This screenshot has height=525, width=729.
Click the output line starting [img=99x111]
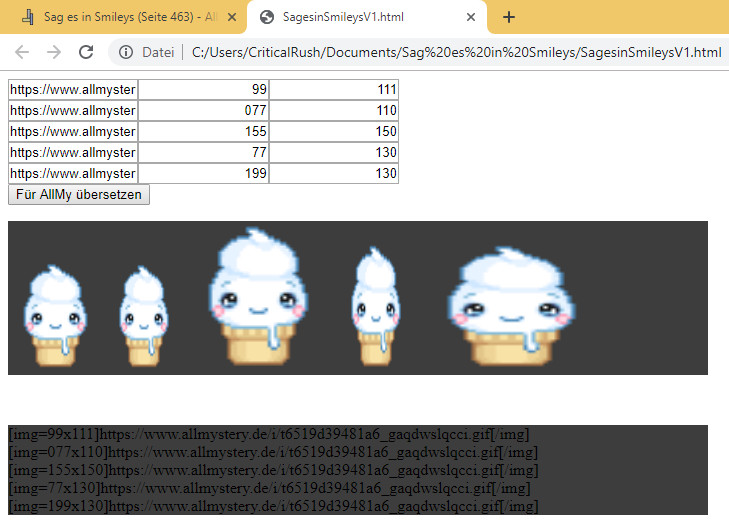tap(269, 434)
